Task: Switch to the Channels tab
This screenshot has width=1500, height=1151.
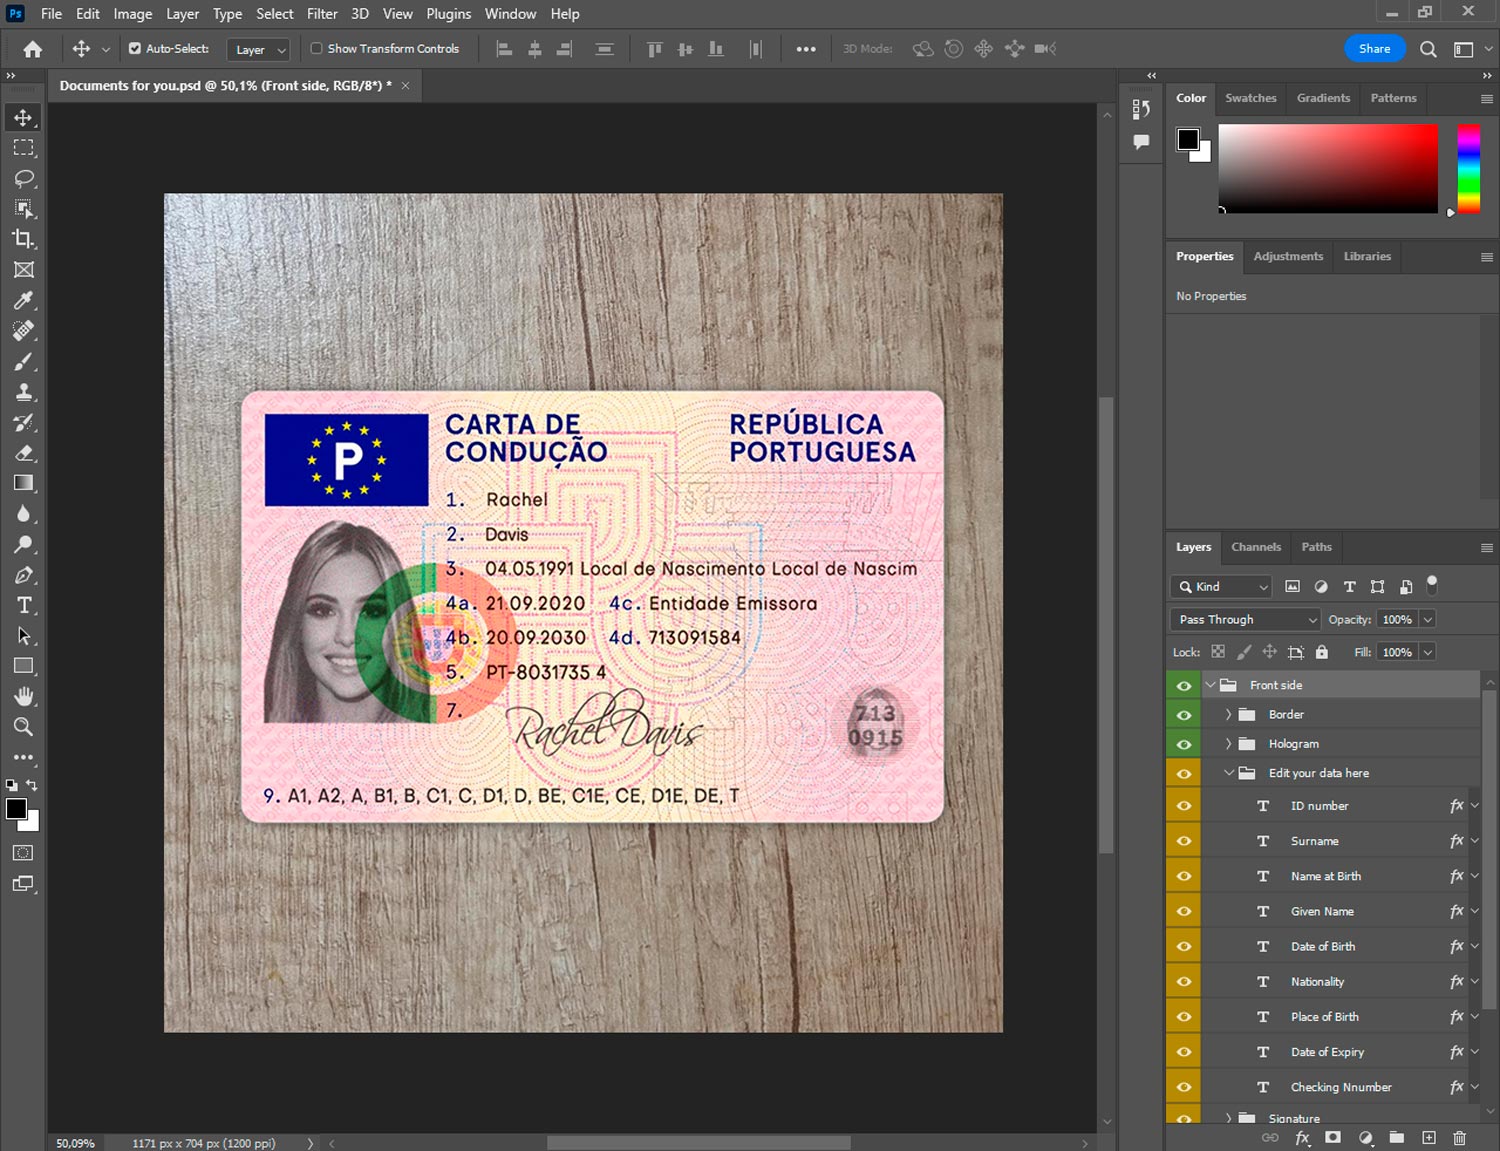Action: pos(1255,547)
